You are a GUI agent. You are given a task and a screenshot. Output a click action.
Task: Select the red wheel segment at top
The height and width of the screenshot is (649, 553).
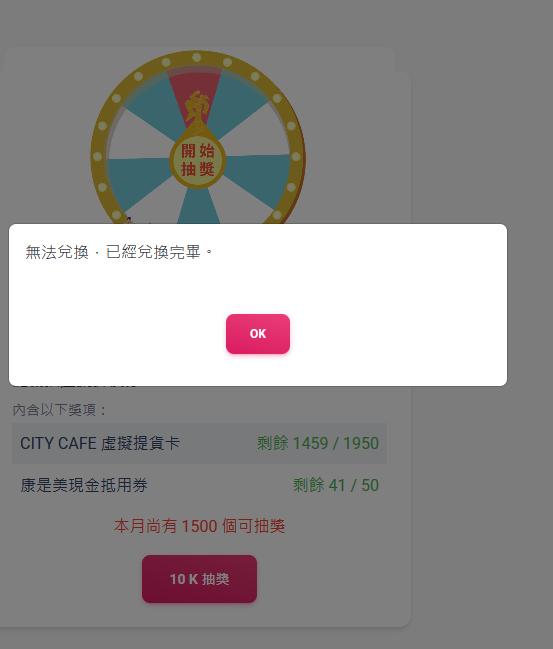point(195,93)
